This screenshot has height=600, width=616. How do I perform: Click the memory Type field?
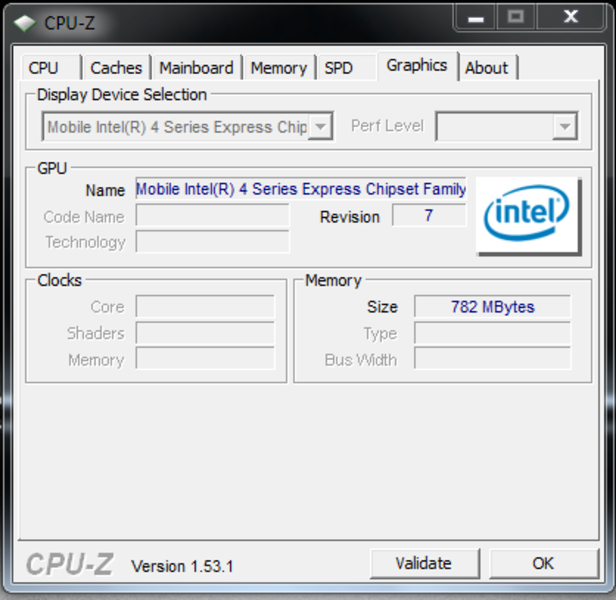[x=493, y=332]
